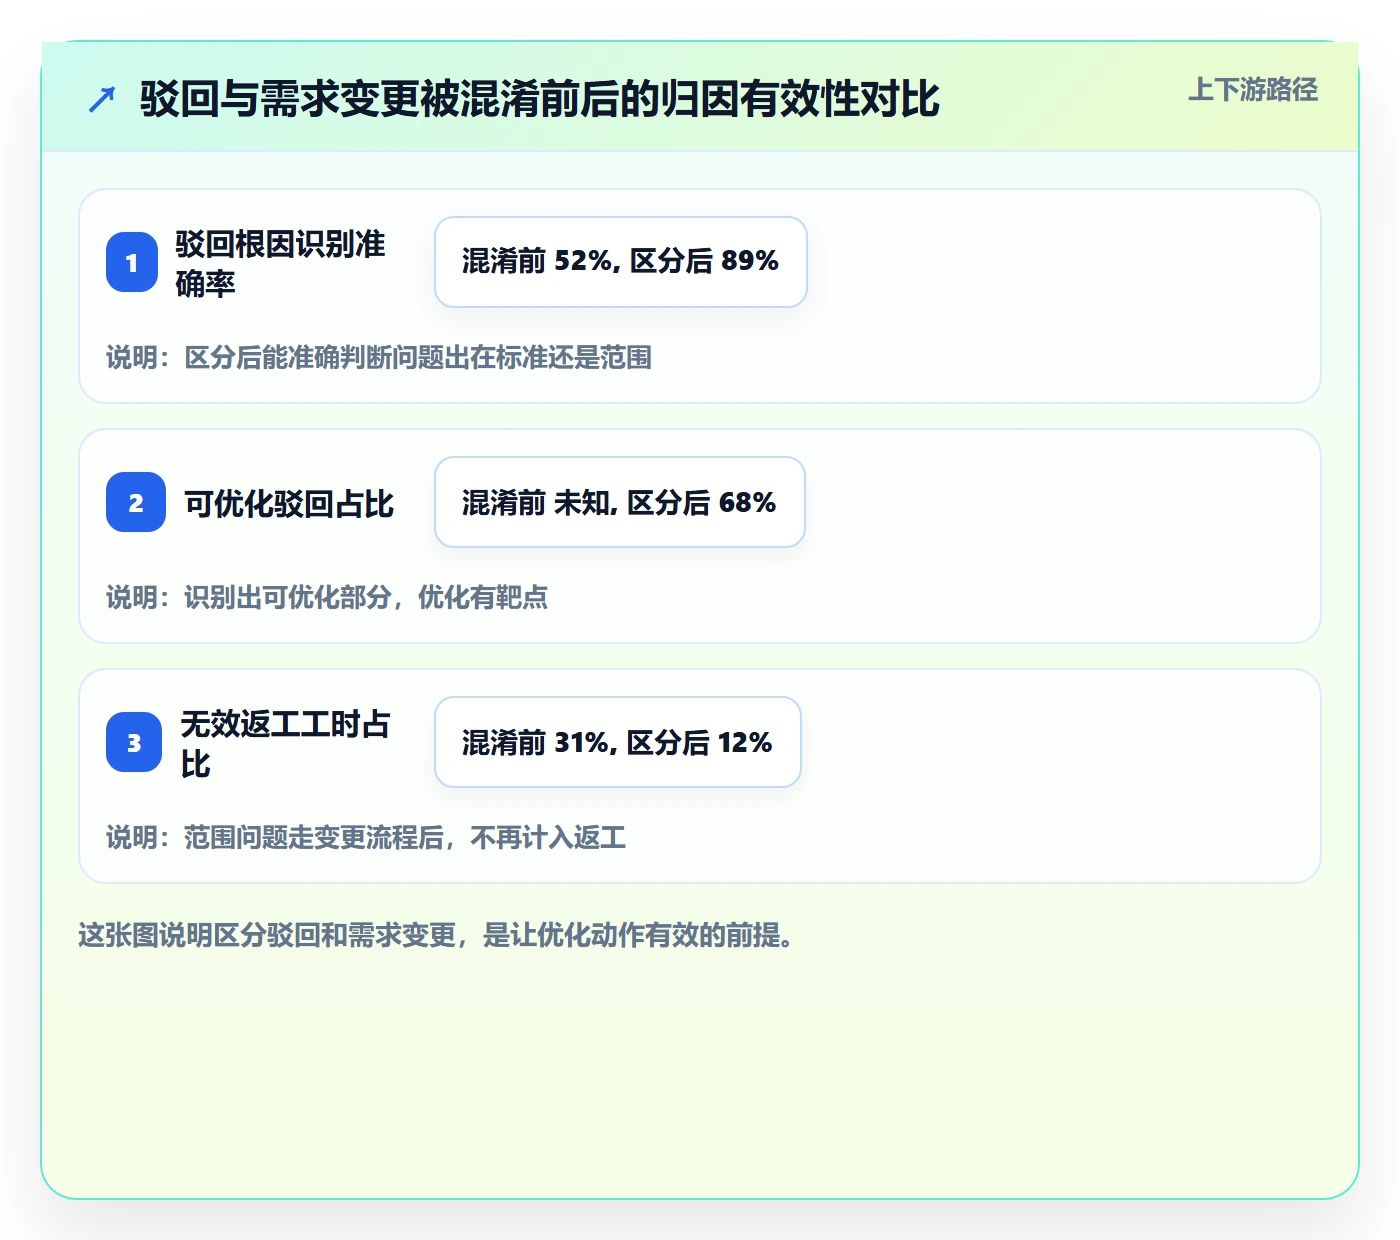The image size is (1400, 1240).
Task: Click the number 1 badge icon
Action: [x=132, y=262]
